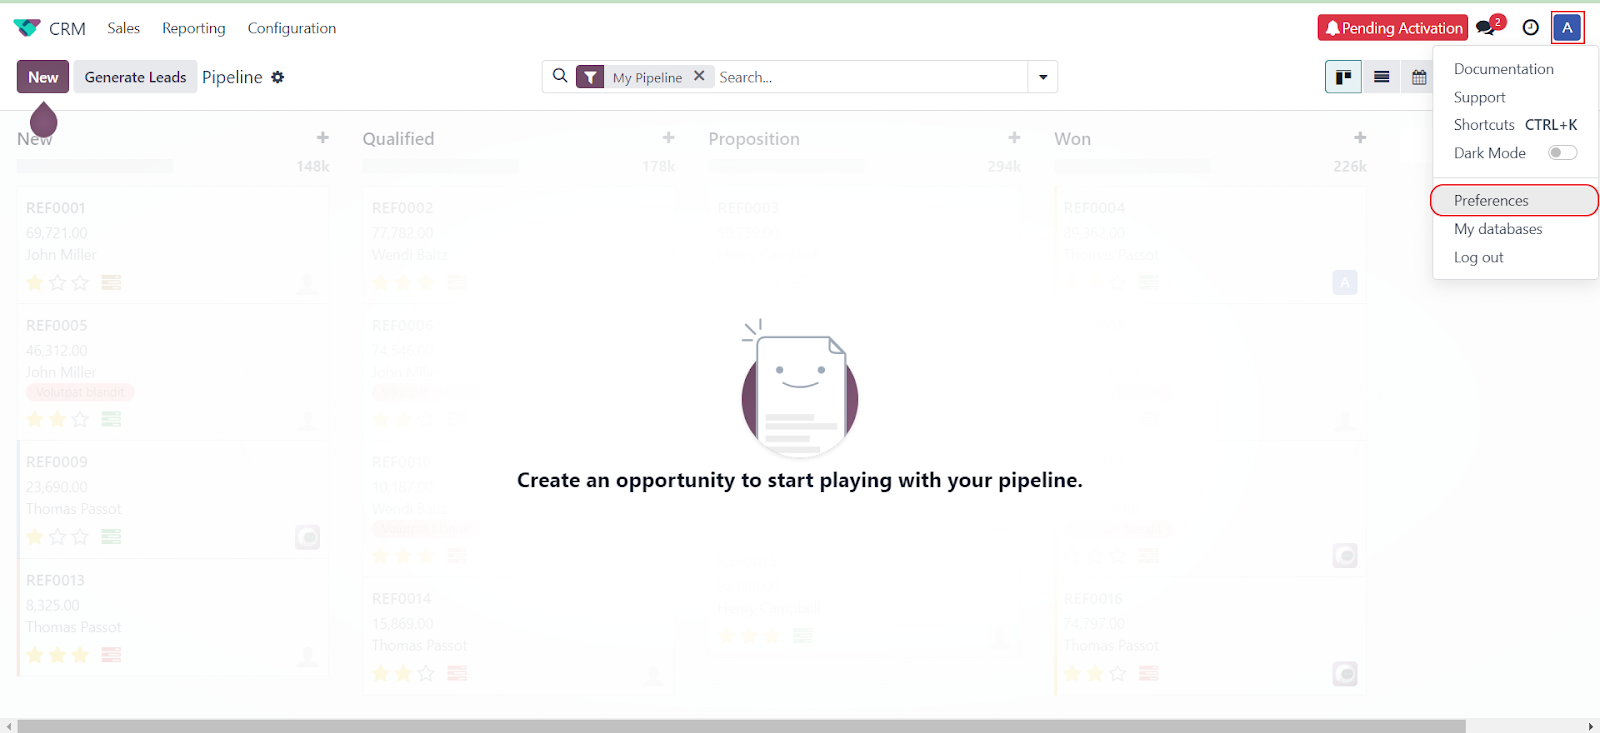
Task: Select Preferences from the user menu
Action: coord(1491,201)
